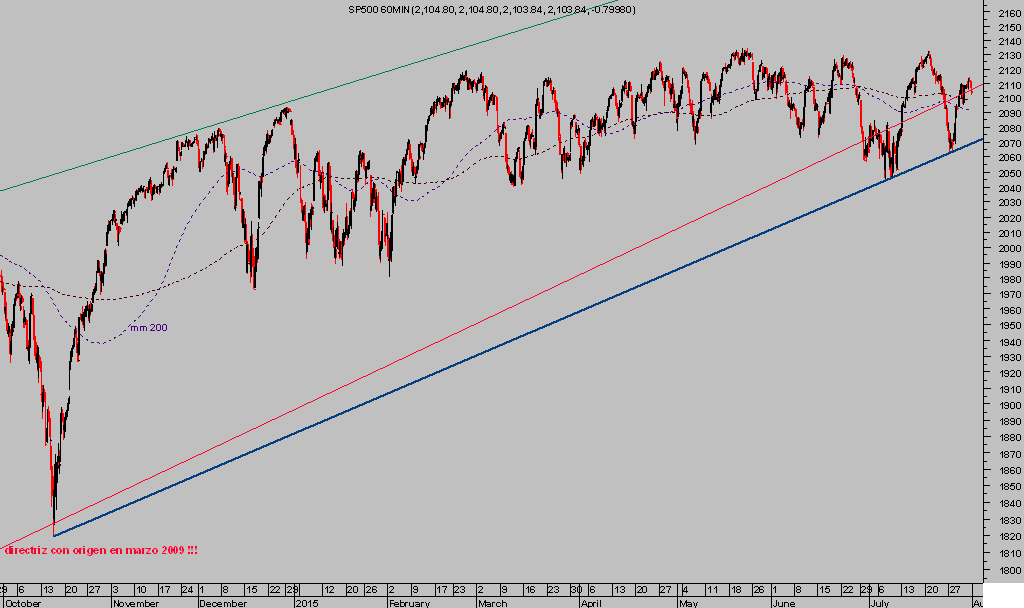Click the July month label on time axis
1024x608 pixels.
pos(879,603)
